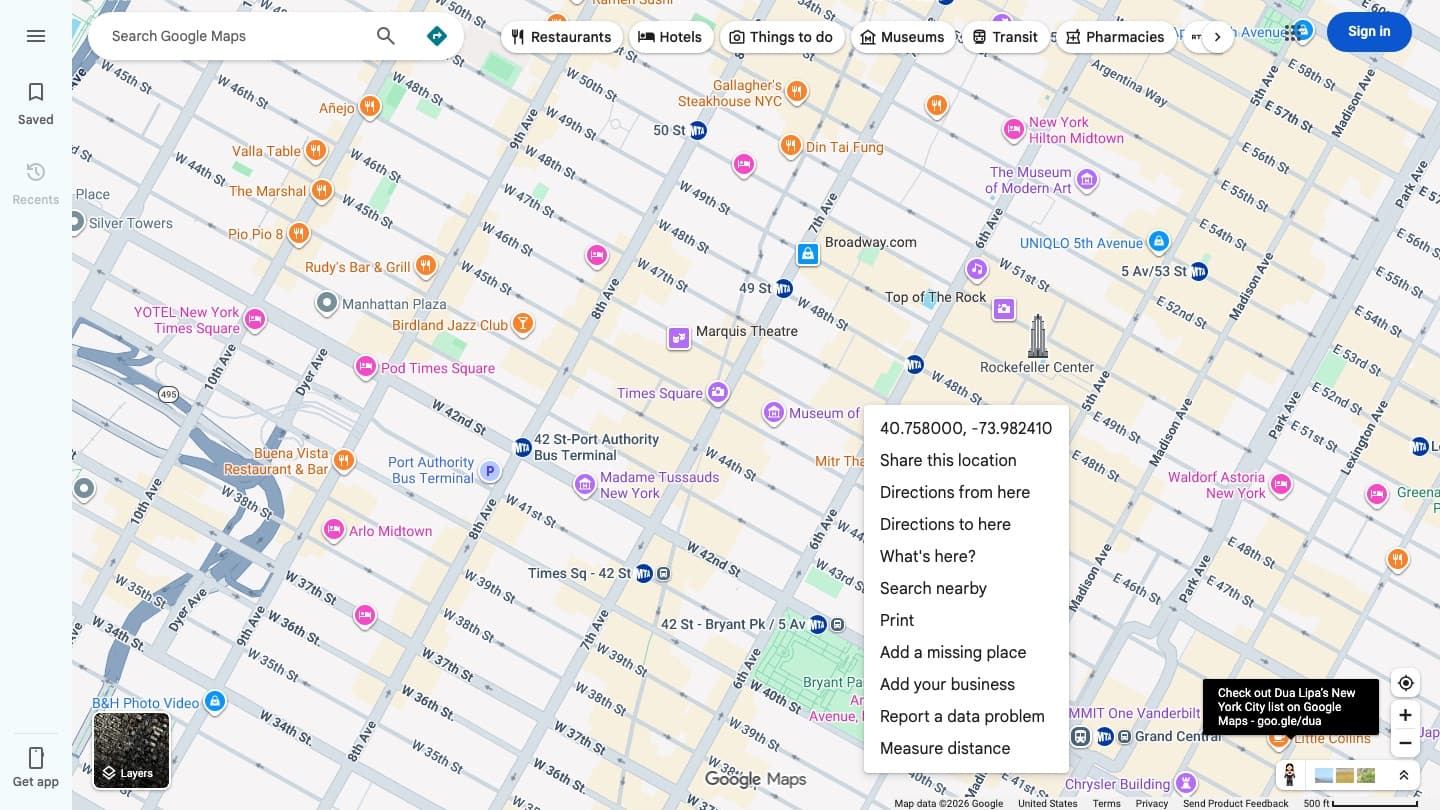Open the hamburger main menu
Viewport: 1440px width, 810px height.
[x=36, y=36]
